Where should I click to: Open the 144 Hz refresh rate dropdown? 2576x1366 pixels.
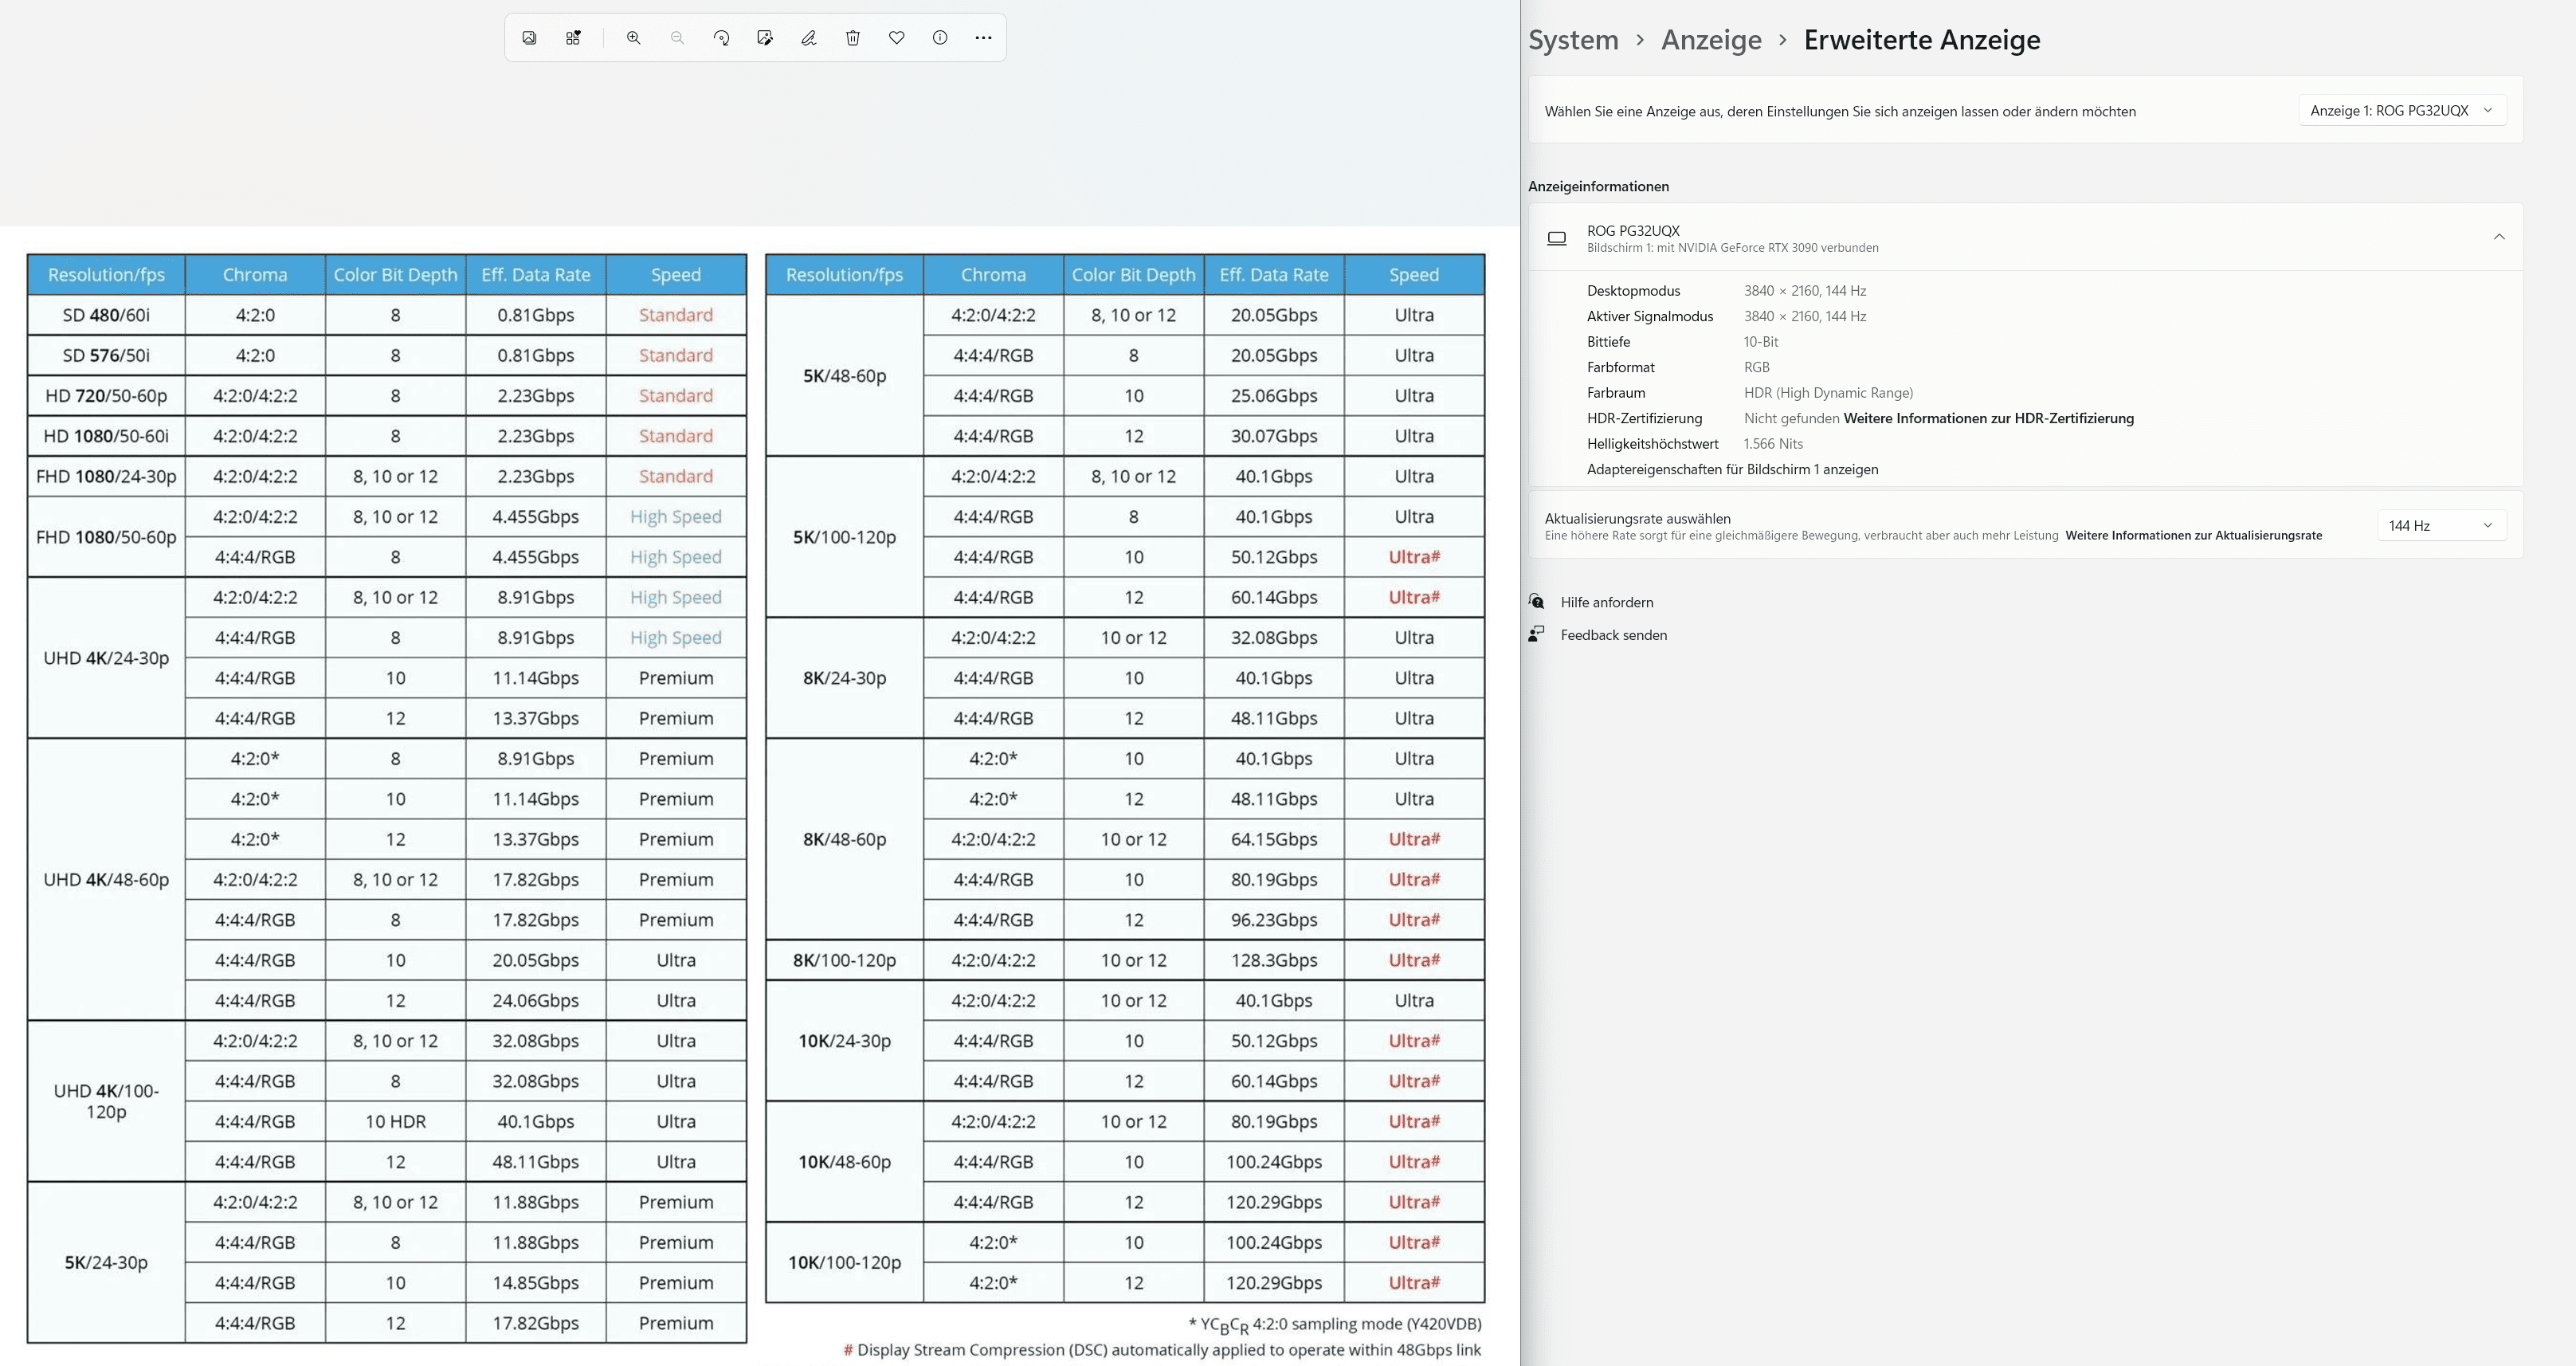click(2440, 526)
